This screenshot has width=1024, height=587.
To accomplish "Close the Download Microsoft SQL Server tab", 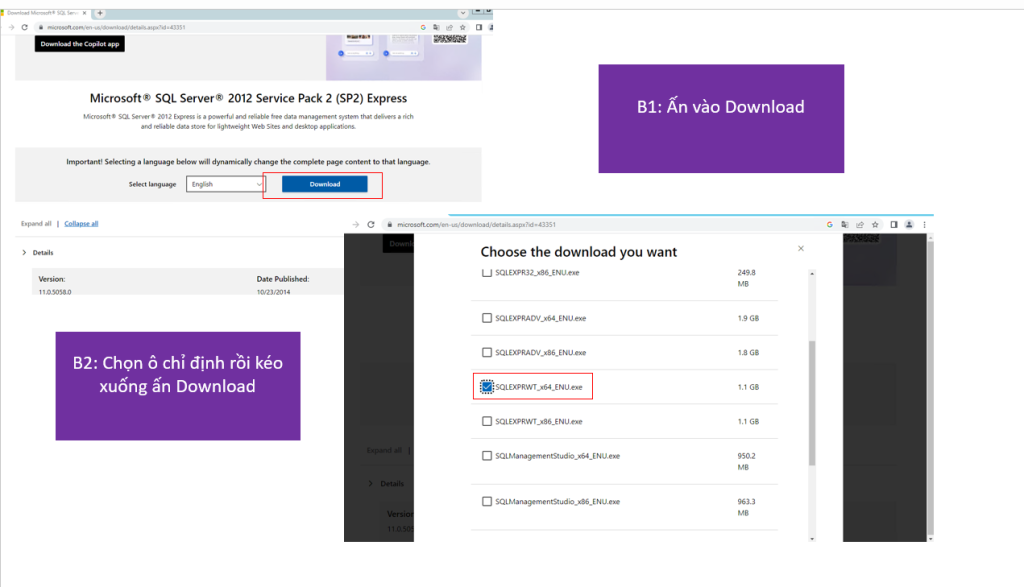I will (84, 13).
